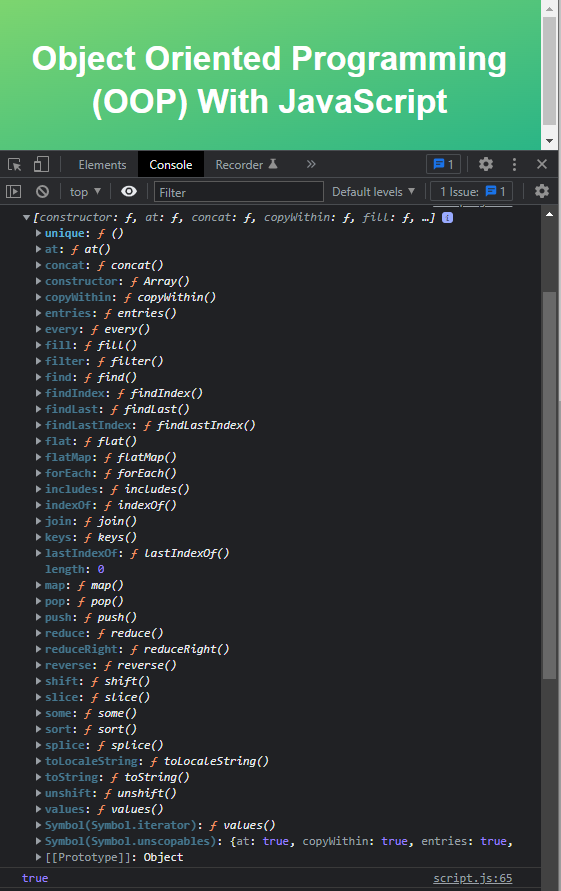Click the console vertical scrollbar thumb

tap(549, 485)
